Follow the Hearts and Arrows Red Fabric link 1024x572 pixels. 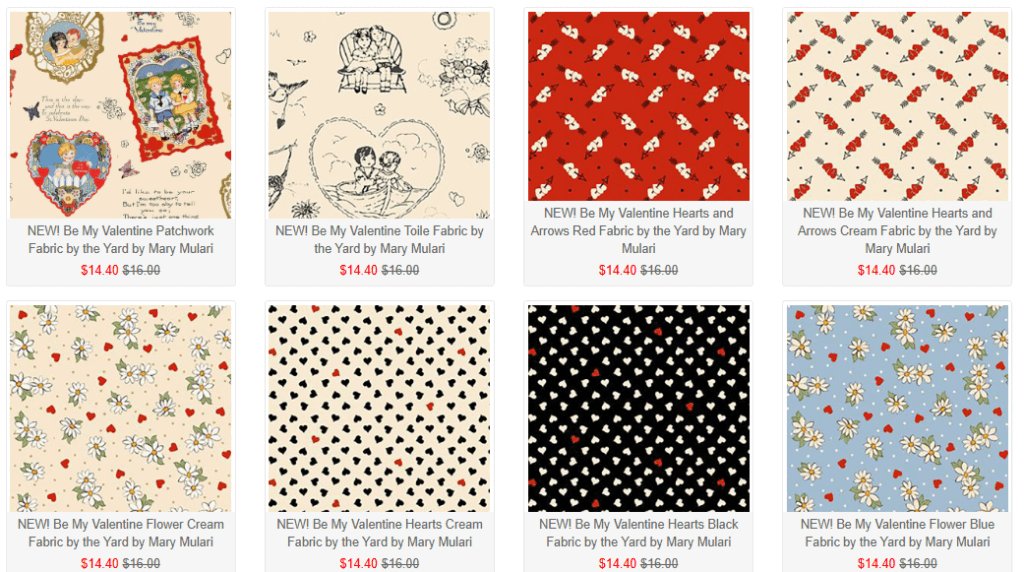click(x=639, y=230)
